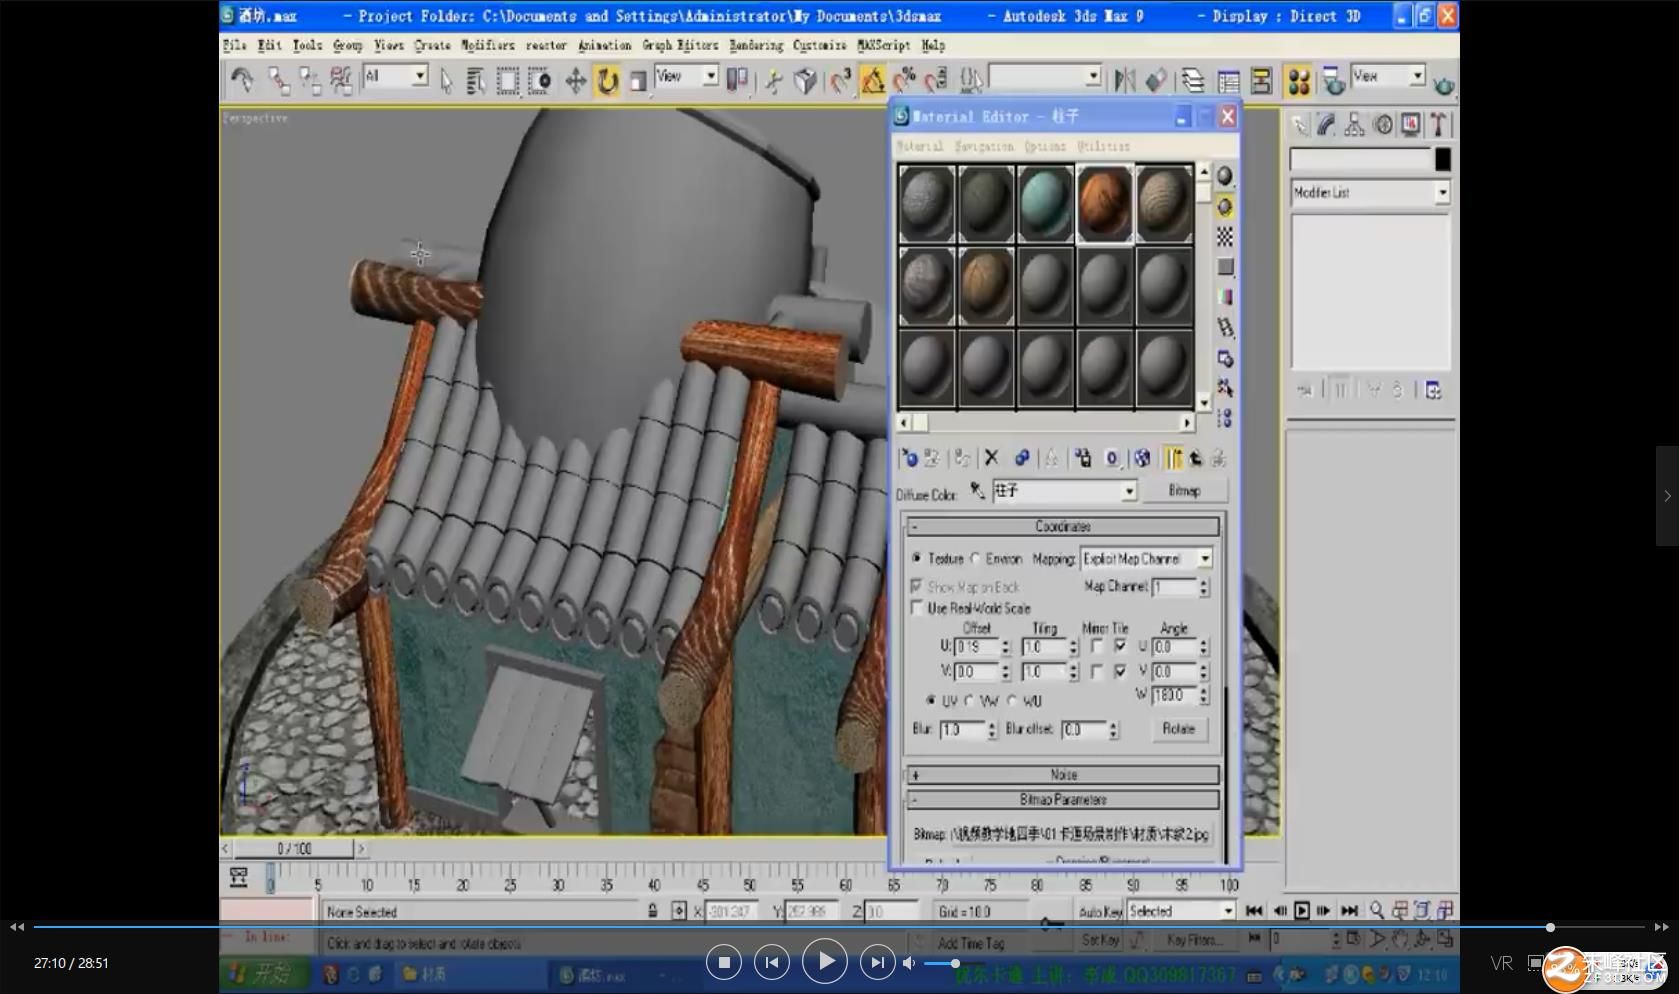Open the Mapping type dropdown
This screenshot has height=994, width=1679.
pos(1146,558)
